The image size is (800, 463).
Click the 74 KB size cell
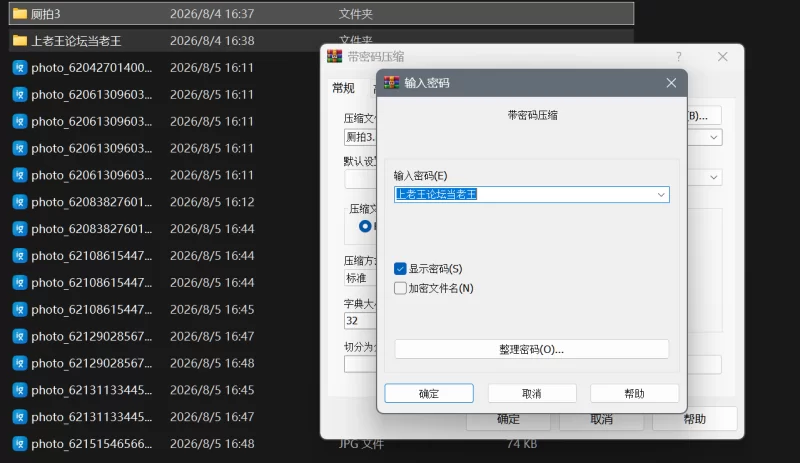point(521,444)
